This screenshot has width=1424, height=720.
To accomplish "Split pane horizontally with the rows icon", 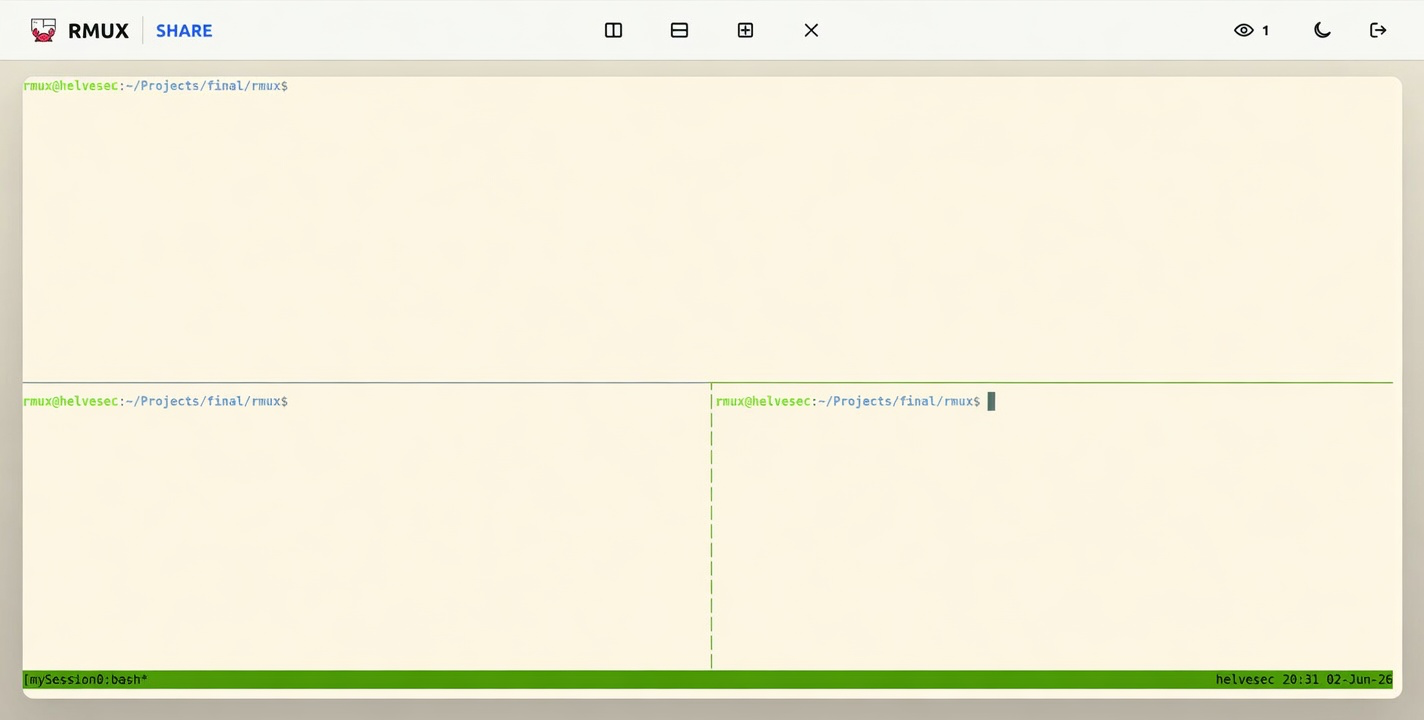I will coord(680,30).
